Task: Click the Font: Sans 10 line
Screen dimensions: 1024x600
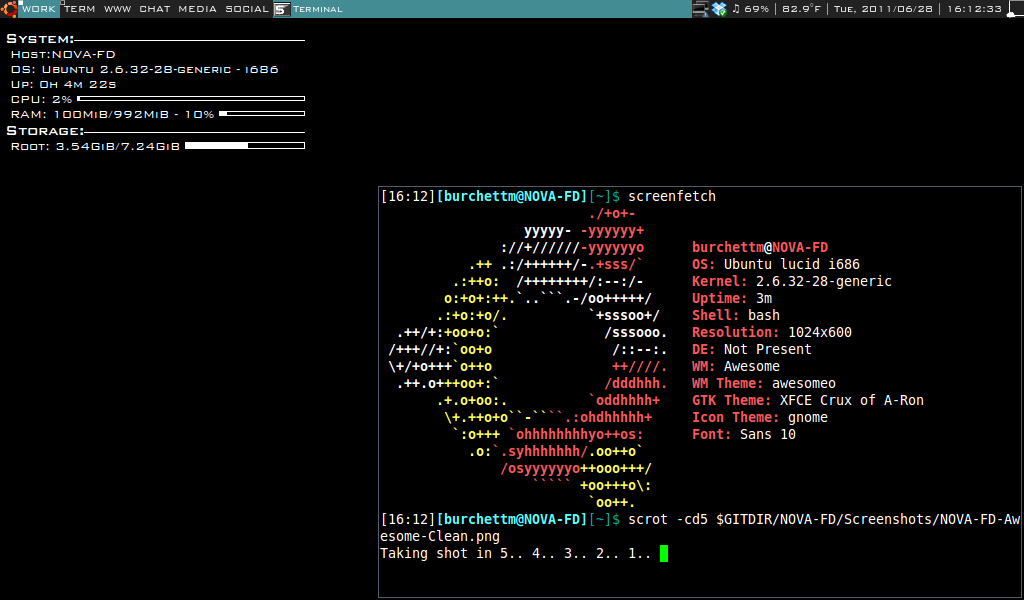Action: pyautogui.click(x=744, y=434)
